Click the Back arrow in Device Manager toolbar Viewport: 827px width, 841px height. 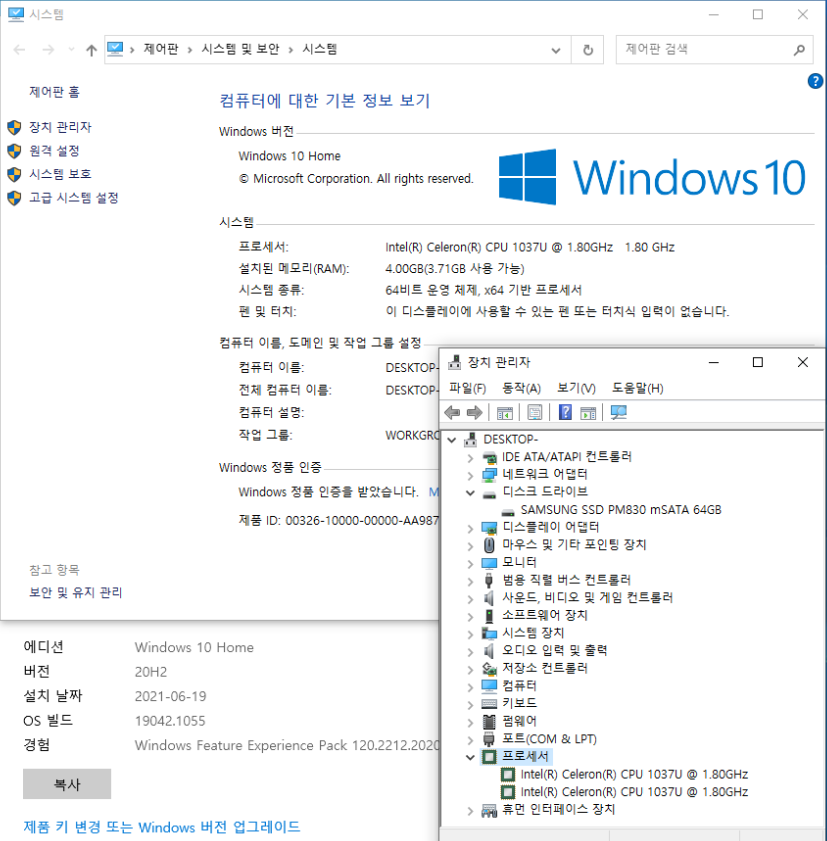[x=453, y=412]
